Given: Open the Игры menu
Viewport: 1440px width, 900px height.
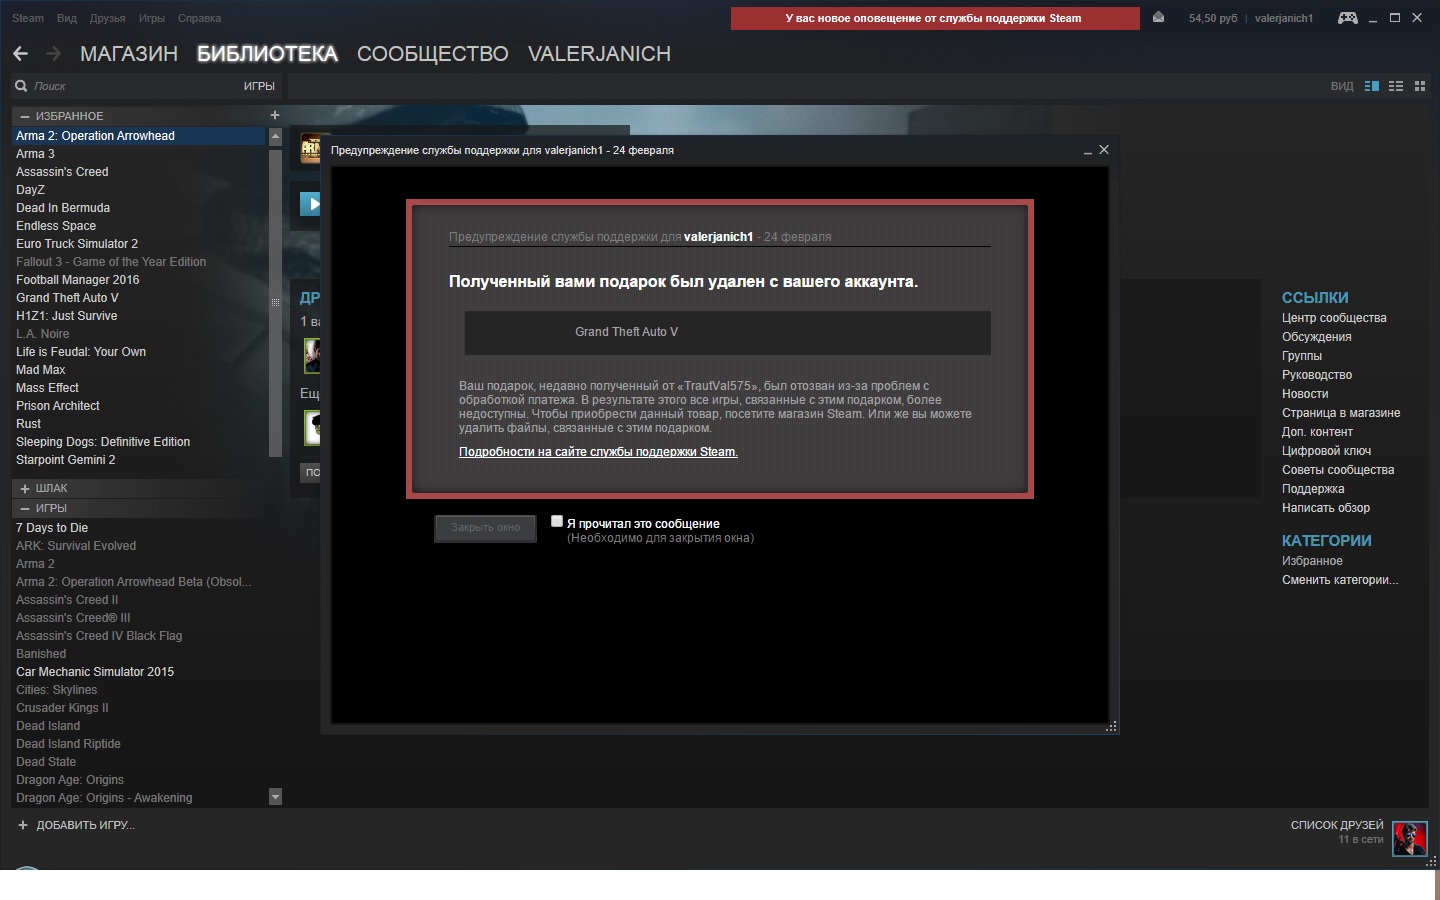Looking at the screenshot, I should (152, 18).
